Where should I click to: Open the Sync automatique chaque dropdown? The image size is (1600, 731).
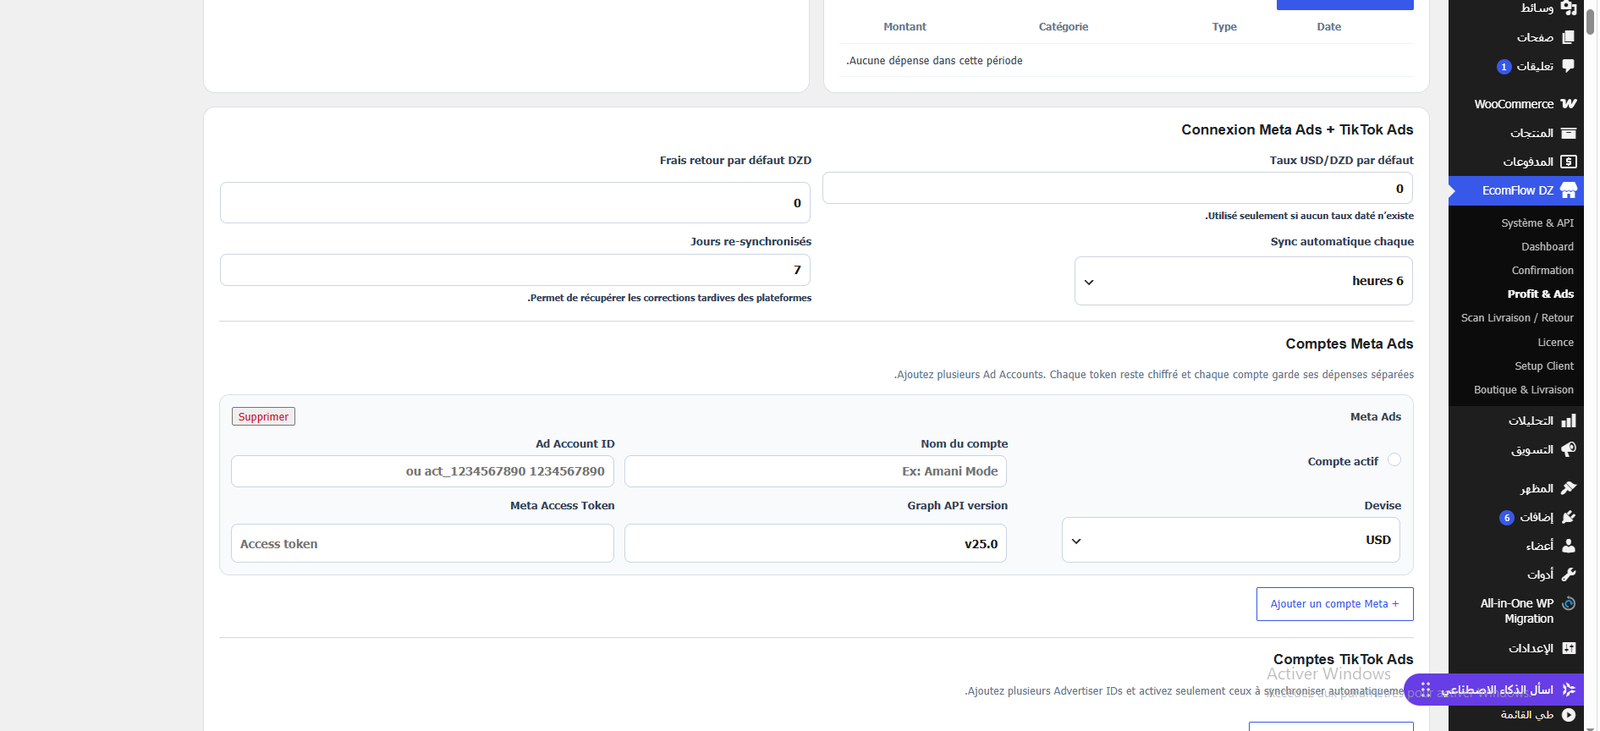(1244, 281)
